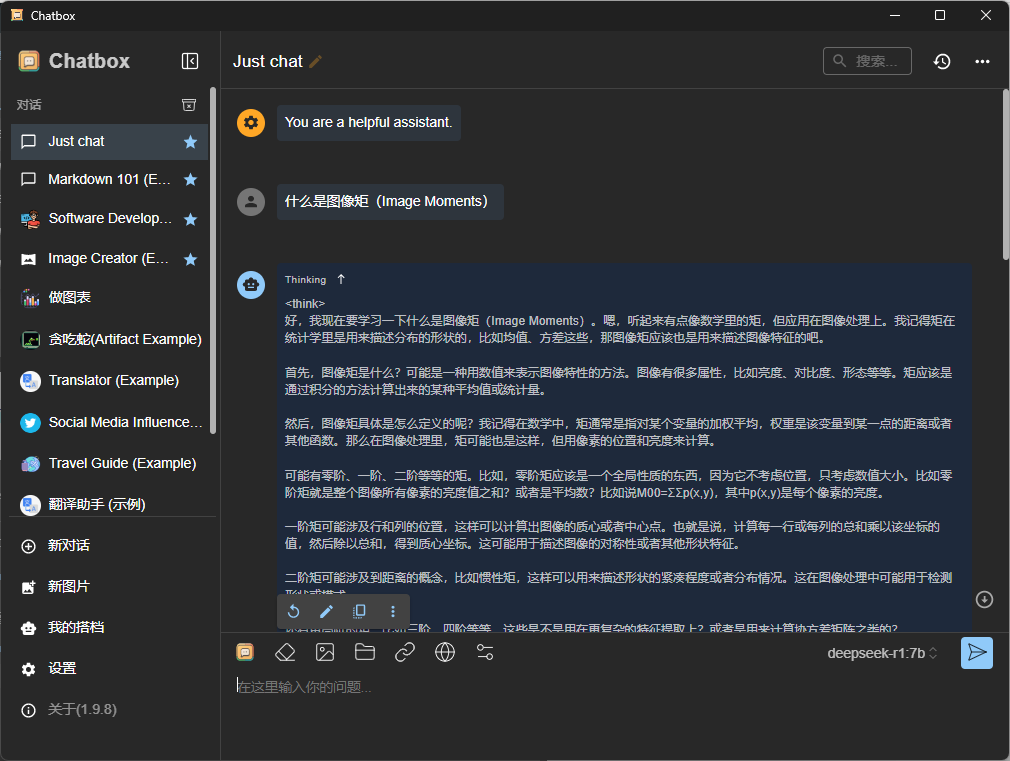This screenshot has height=761, width=1010.
Task: Open the 设置 settings menu item
Action: tap(62, 669)
